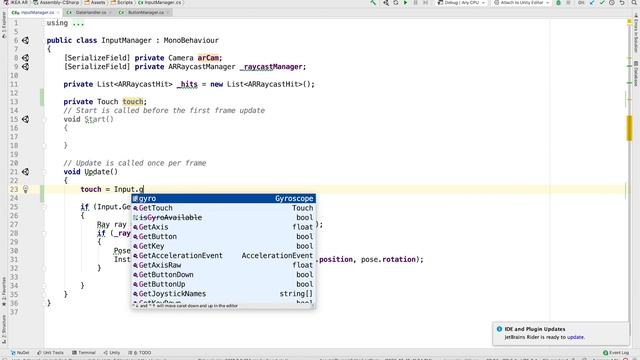Choose GetButtonDown completion suggestion
The height and width of the screenshot is (360, 640).
(223, 275)
